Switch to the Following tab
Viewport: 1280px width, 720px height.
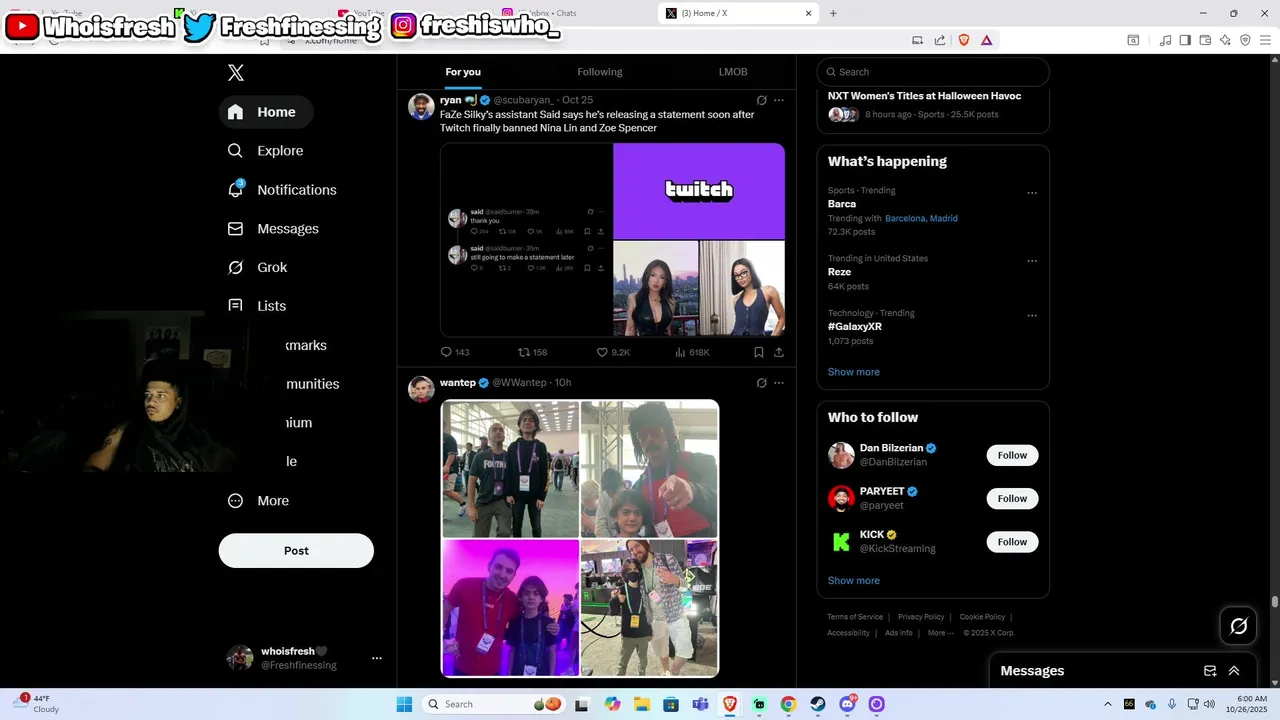point(600,72)
